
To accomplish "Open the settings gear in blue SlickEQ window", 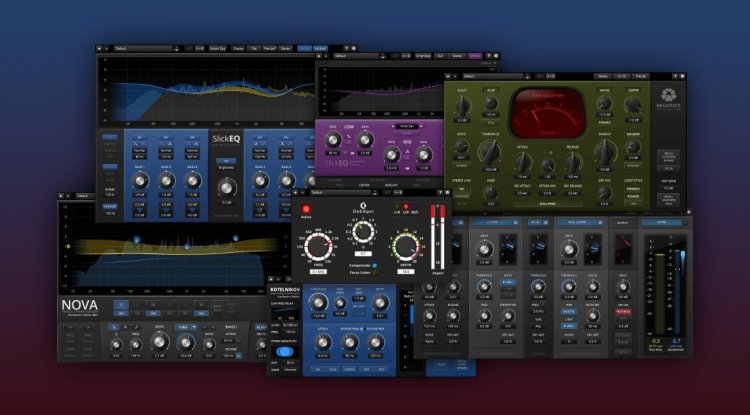I will pos(353,48).
